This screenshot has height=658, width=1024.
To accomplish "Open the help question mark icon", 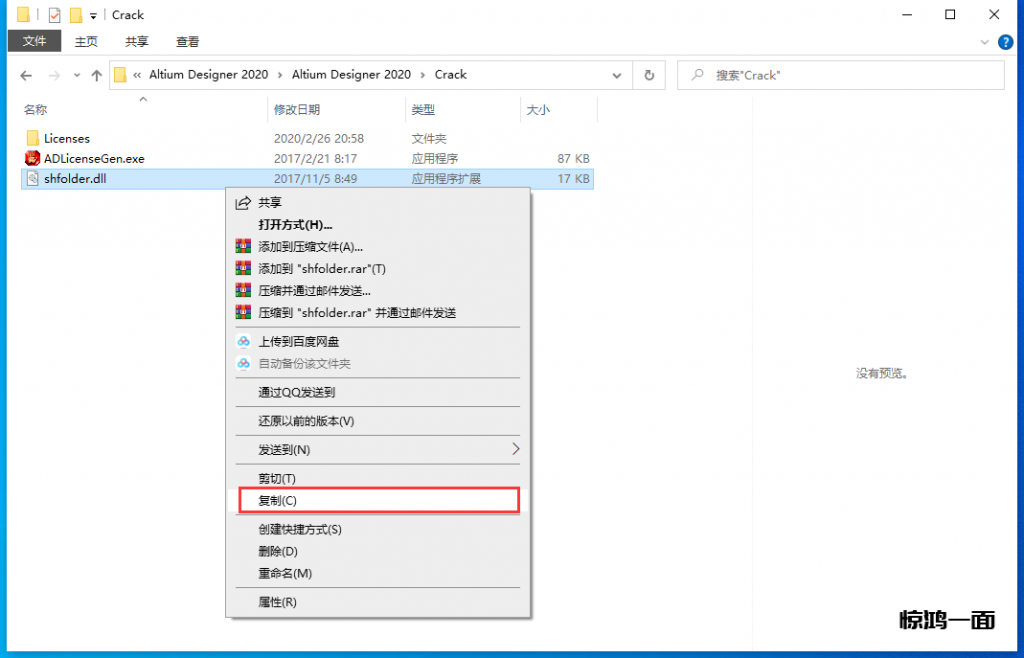I will [x=1004, y=42].
